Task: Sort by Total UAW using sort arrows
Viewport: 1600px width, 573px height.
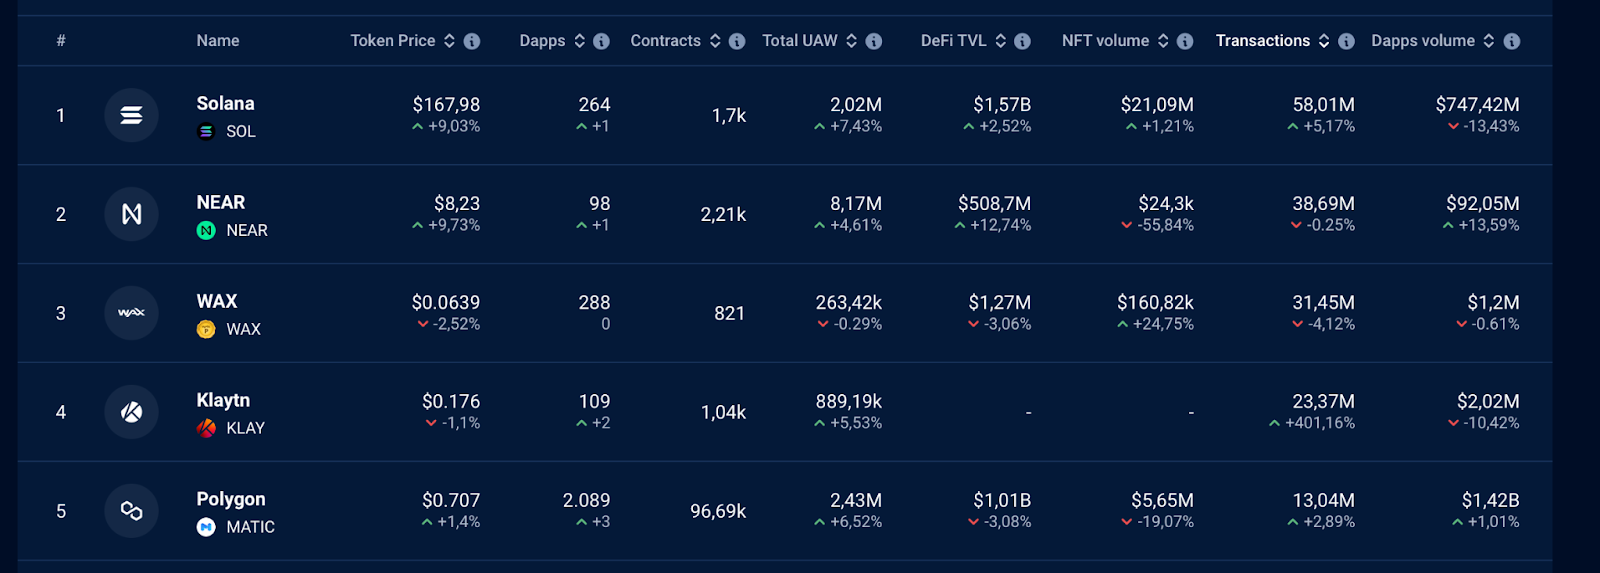Action: pyautogui.click(x=851, y=41)
